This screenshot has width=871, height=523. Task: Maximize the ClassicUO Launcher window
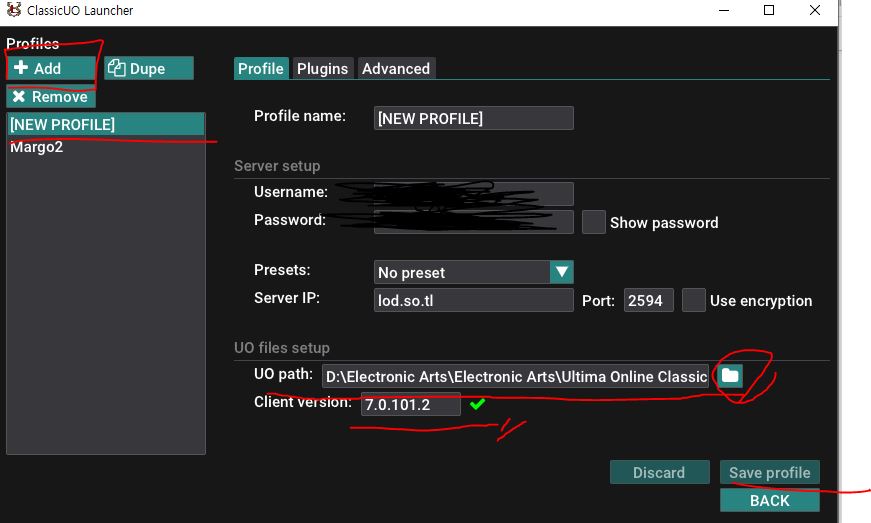click(769, 10)
